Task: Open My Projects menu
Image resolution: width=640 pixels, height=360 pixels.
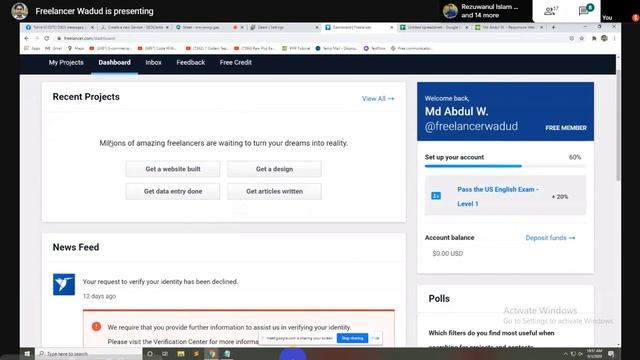Action: pyautogui.click(x=66, y=62)
